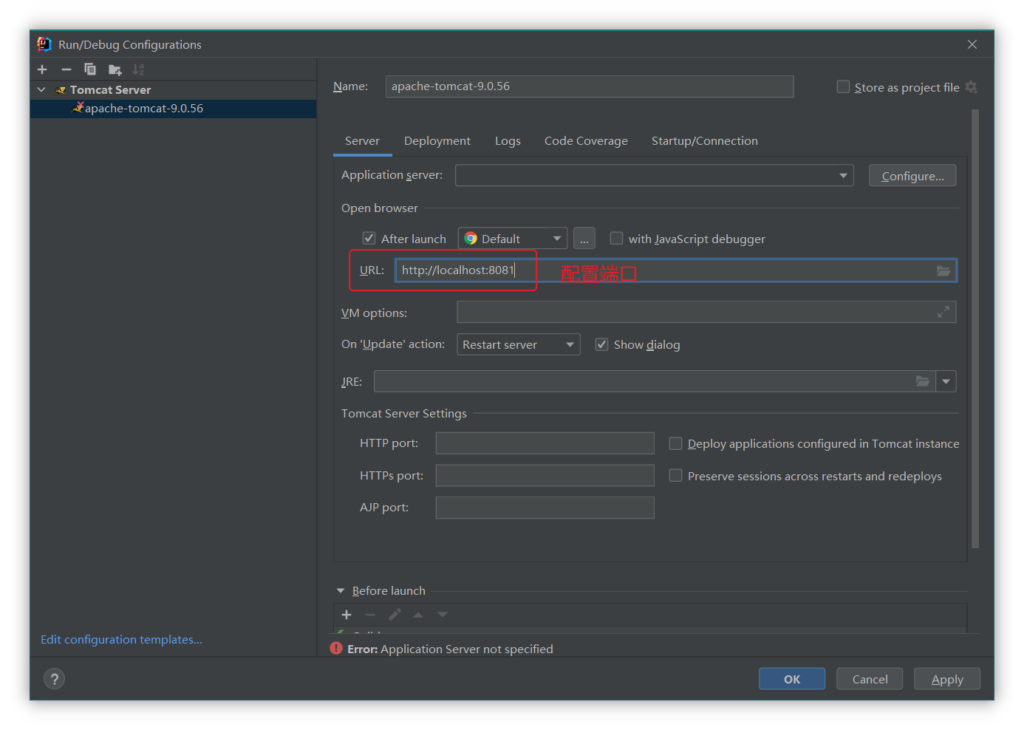This screenshot has width=1024, height=730.
Task: Enable Preserve sessions across restarts and redeploys
Action: (x=675, y=475)
